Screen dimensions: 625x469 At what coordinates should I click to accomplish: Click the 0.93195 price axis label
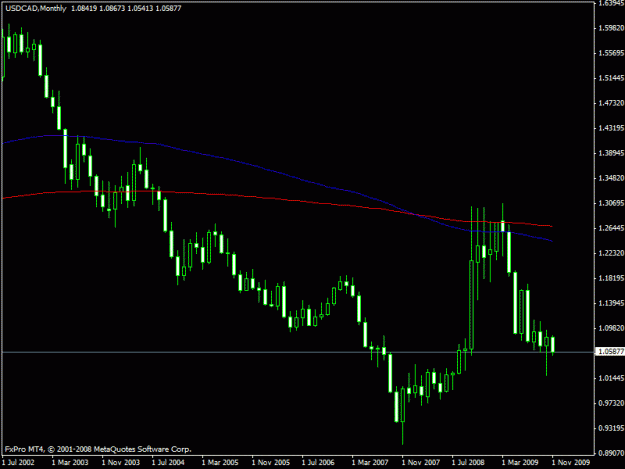point(611,428)
